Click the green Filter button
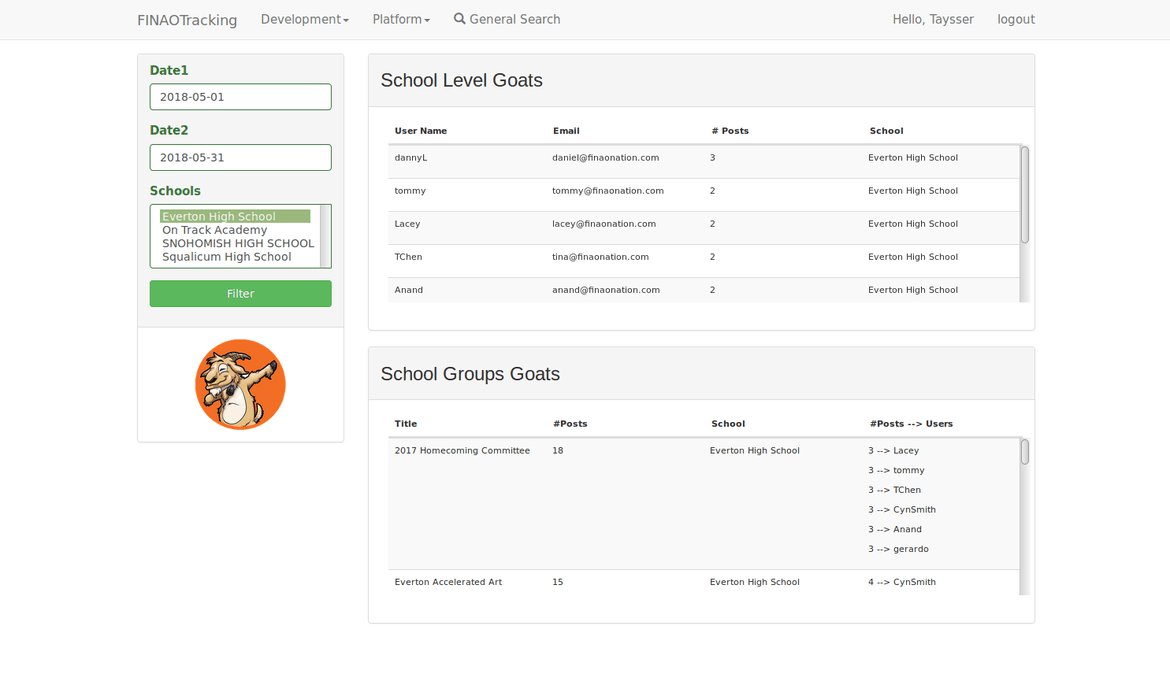The width and height of the screenshot is (1170, 685). tap(240, 294)
